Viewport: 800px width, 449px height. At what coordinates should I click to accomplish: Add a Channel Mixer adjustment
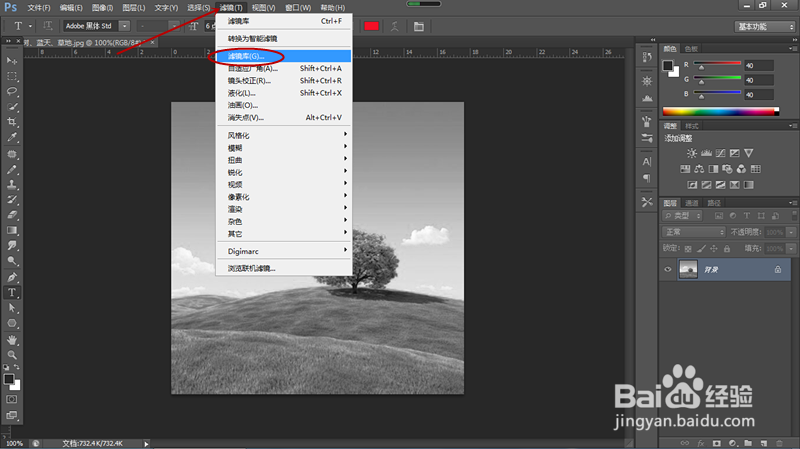click(741, 169)
